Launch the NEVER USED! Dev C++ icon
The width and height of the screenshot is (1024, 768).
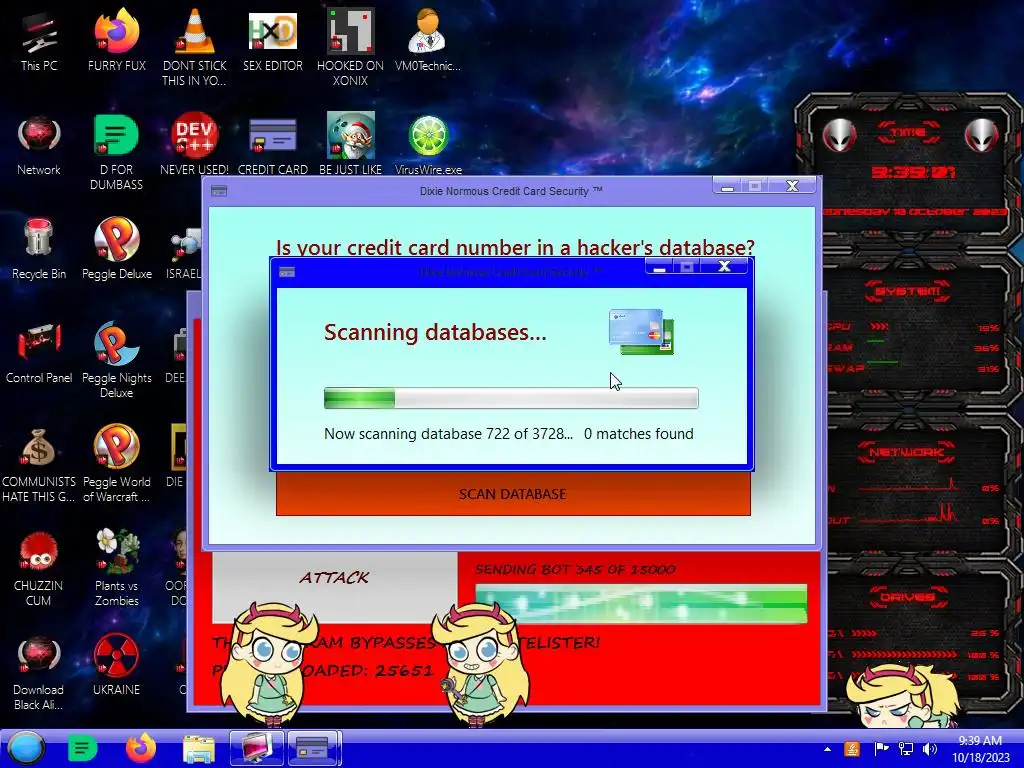(194, 145)
